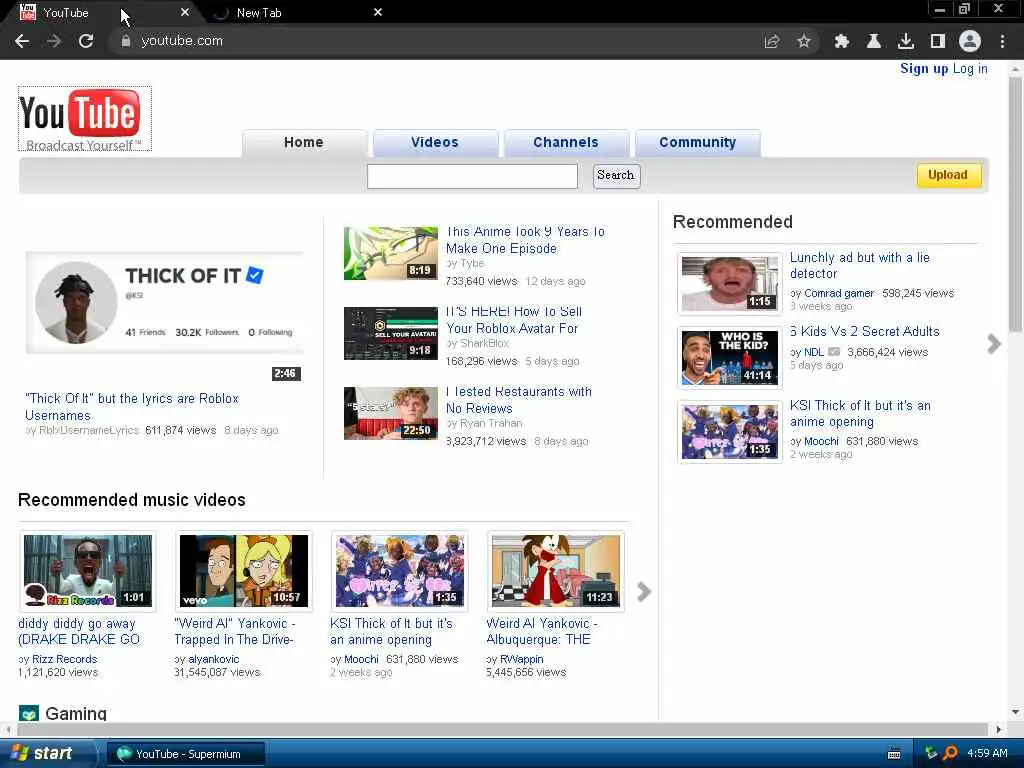
Task: Click the Log in link
Action: [970, 69]
